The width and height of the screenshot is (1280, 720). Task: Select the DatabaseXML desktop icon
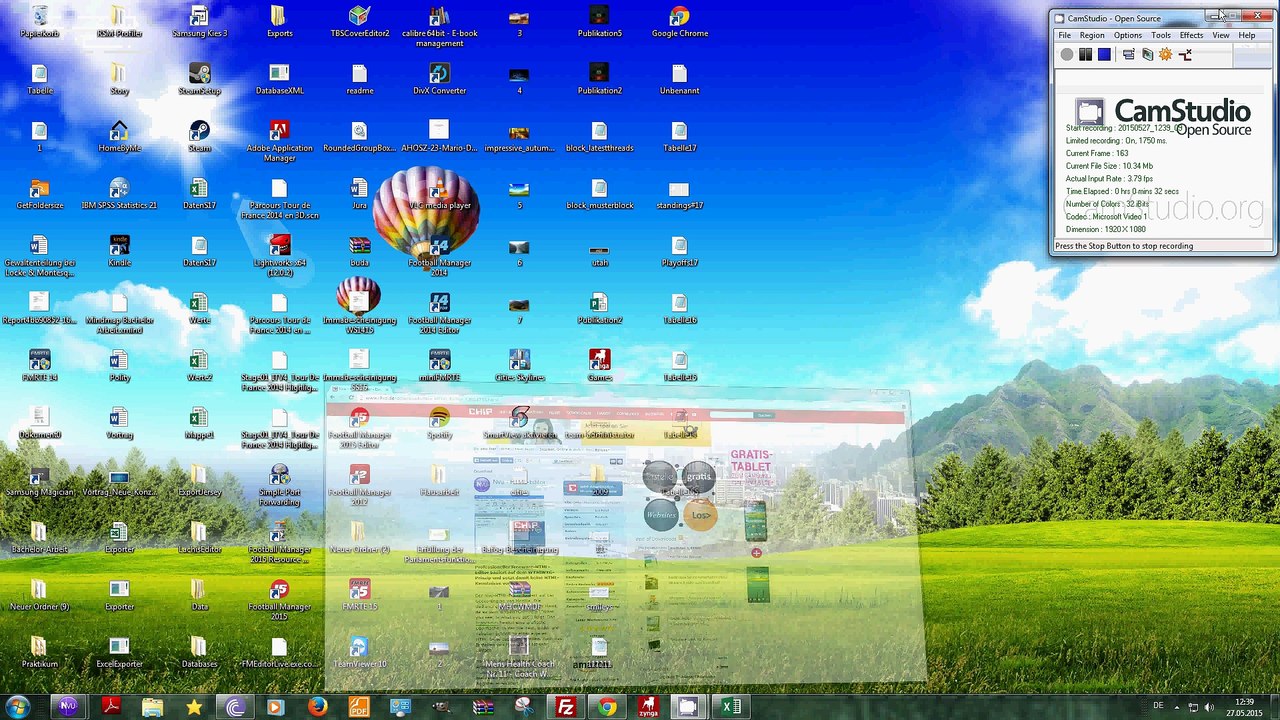point(279,79)
